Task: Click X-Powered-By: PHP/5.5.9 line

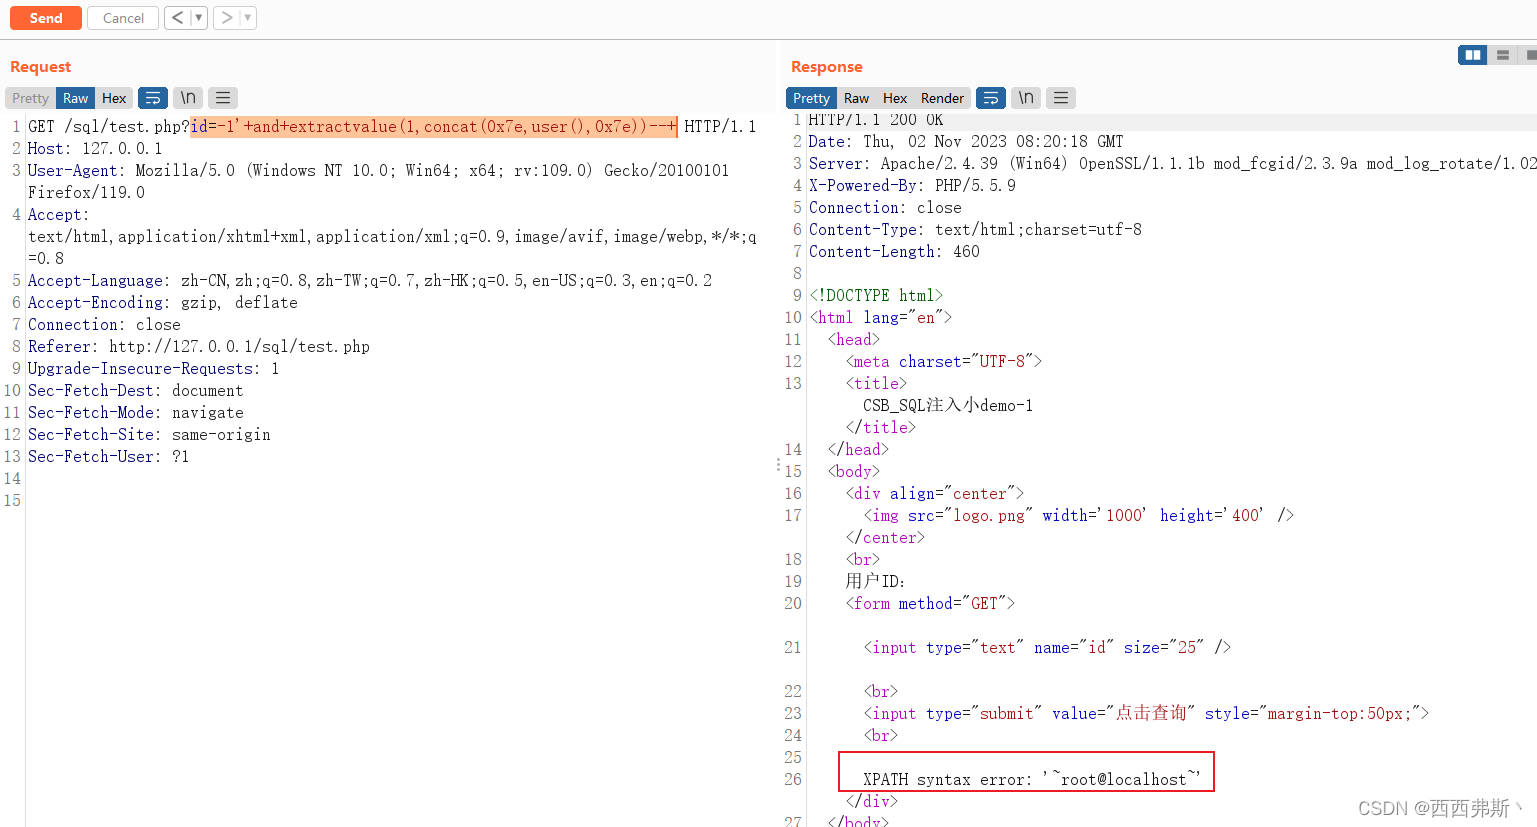Action: tap(912, 185)
